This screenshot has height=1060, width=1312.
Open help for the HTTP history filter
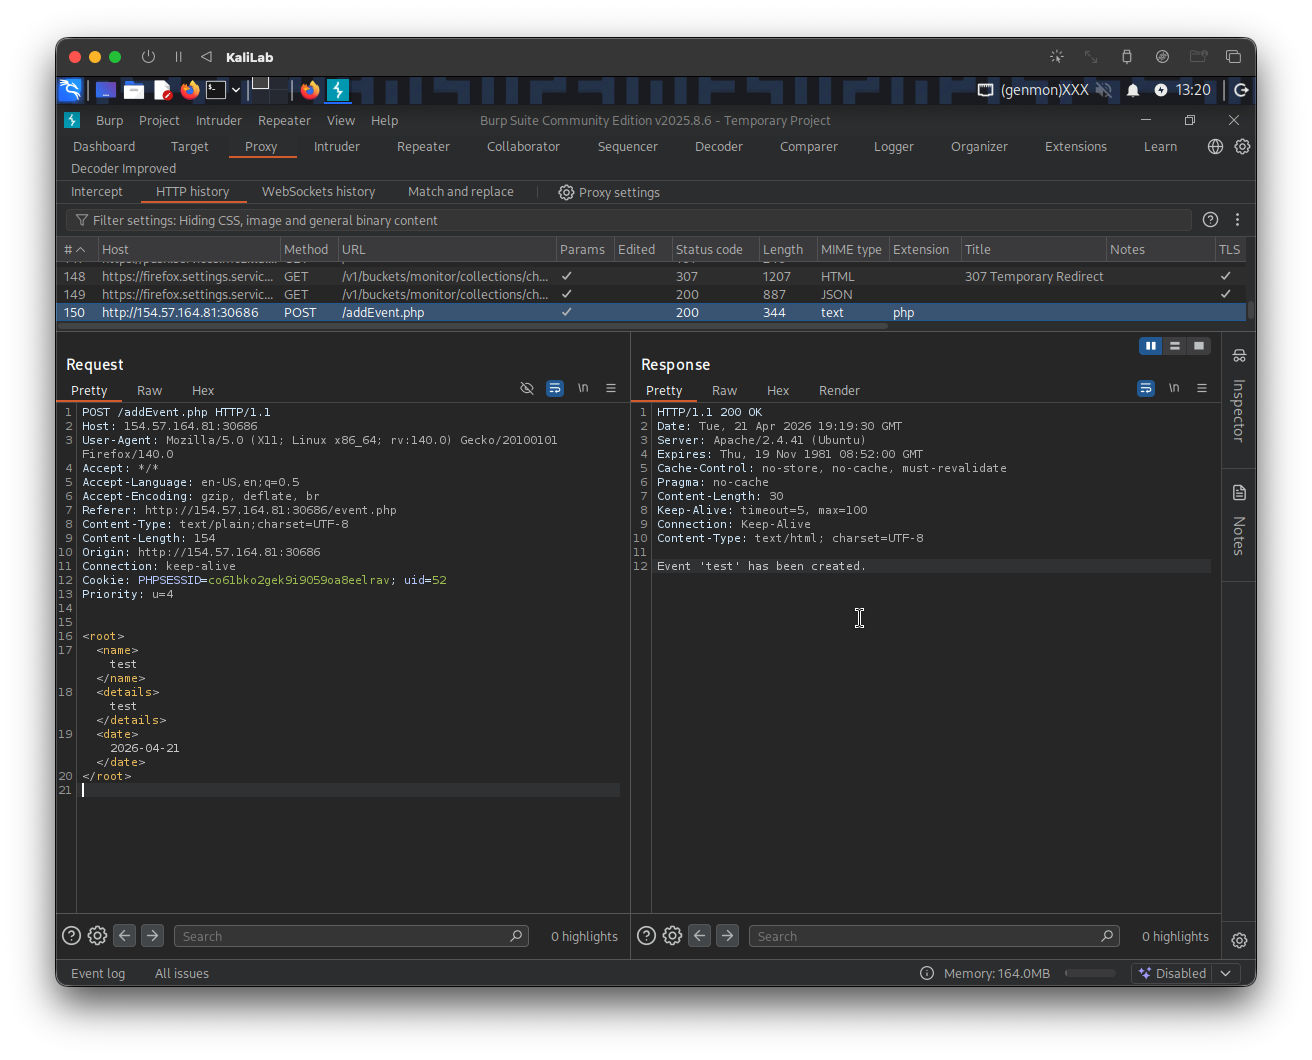click(x=1210, y=220)
